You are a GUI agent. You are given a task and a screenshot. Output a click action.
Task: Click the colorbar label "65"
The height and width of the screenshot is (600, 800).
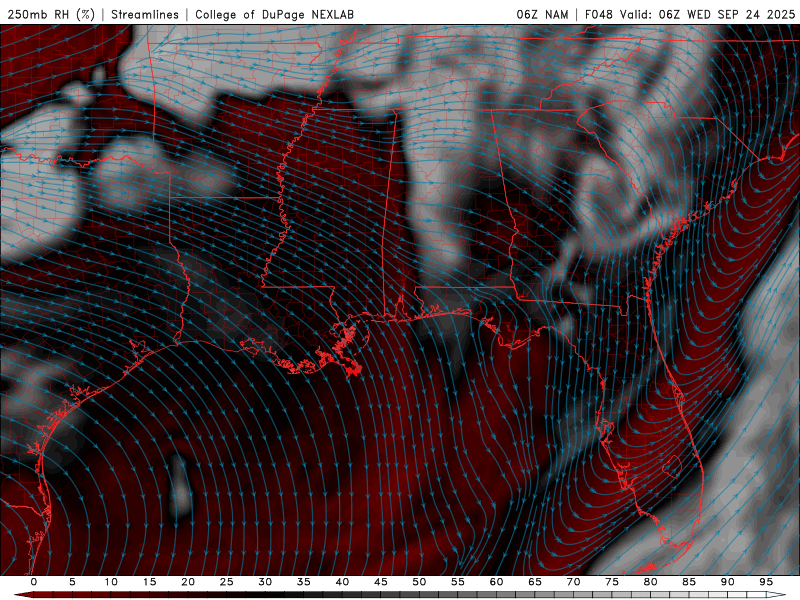pos(535,582)
